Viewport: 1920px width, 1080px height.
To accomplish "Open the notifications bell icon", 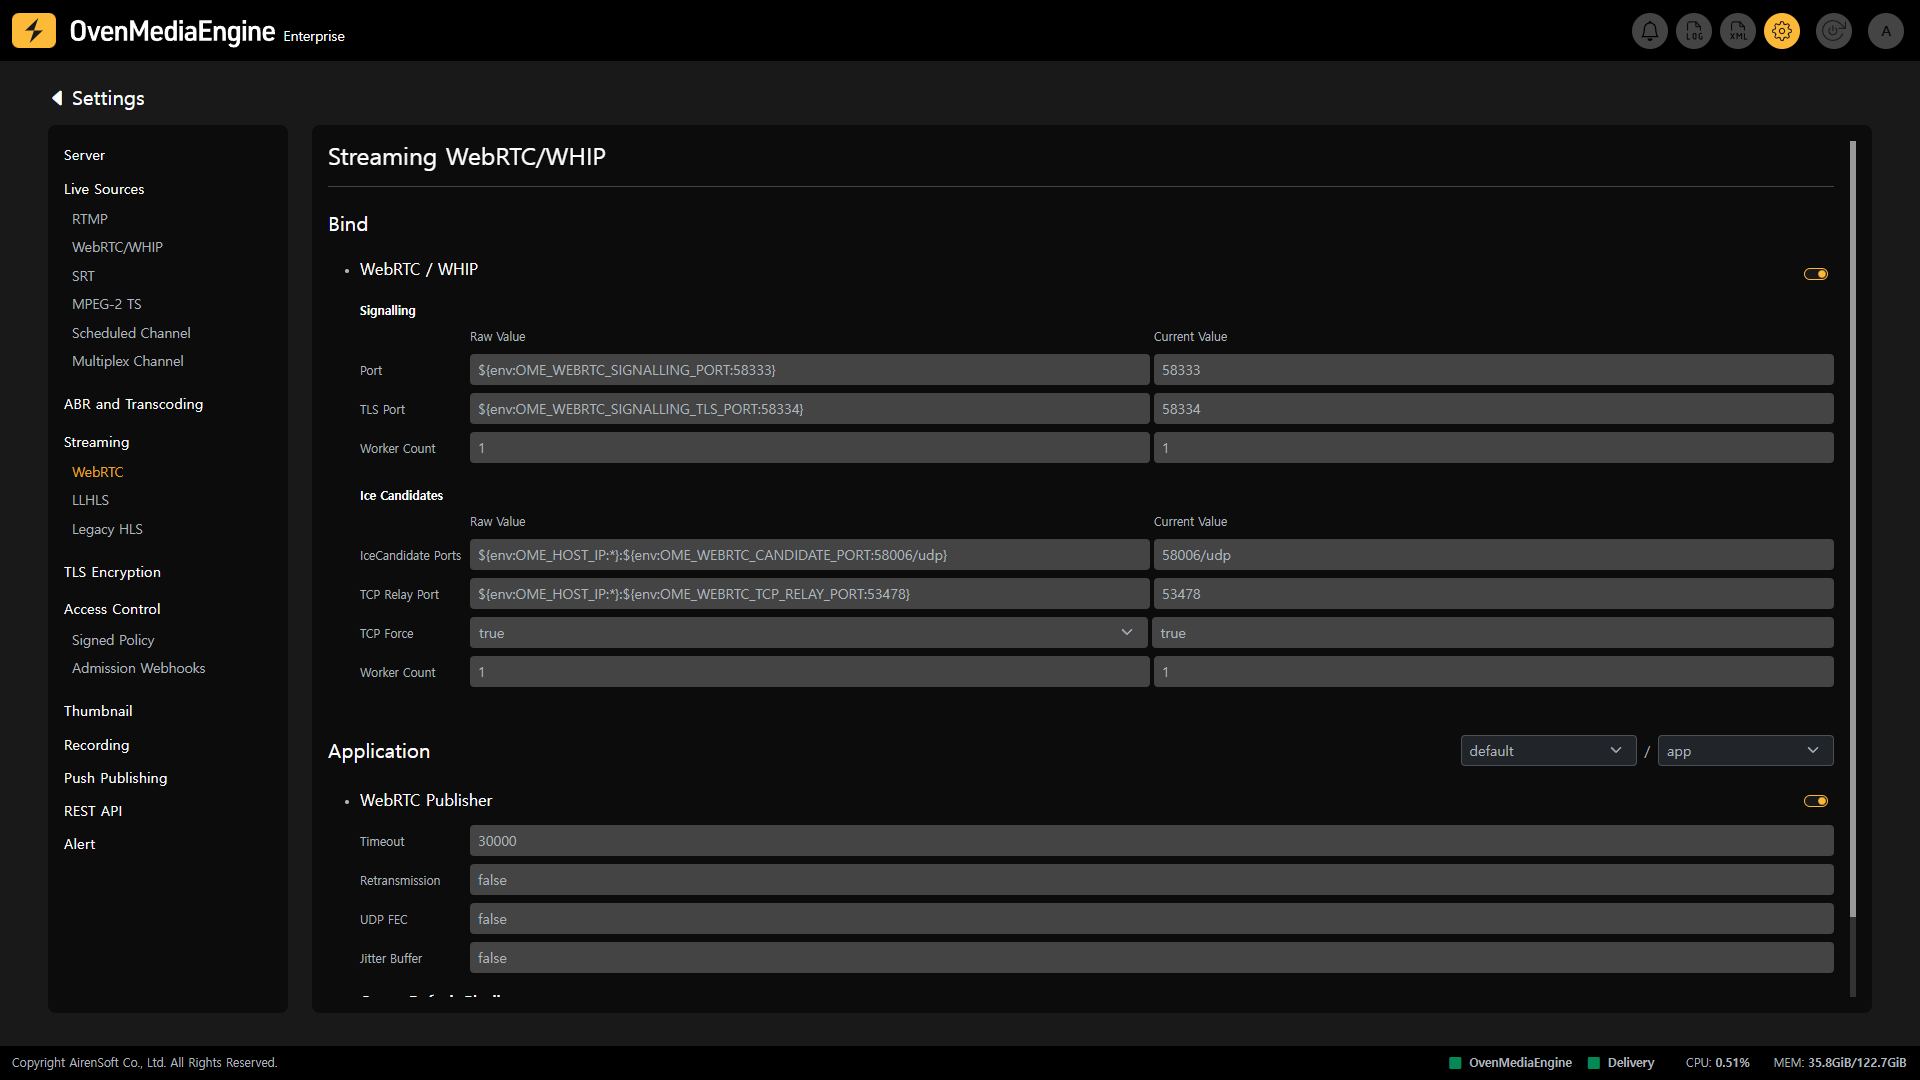I will pos(1649,31).
